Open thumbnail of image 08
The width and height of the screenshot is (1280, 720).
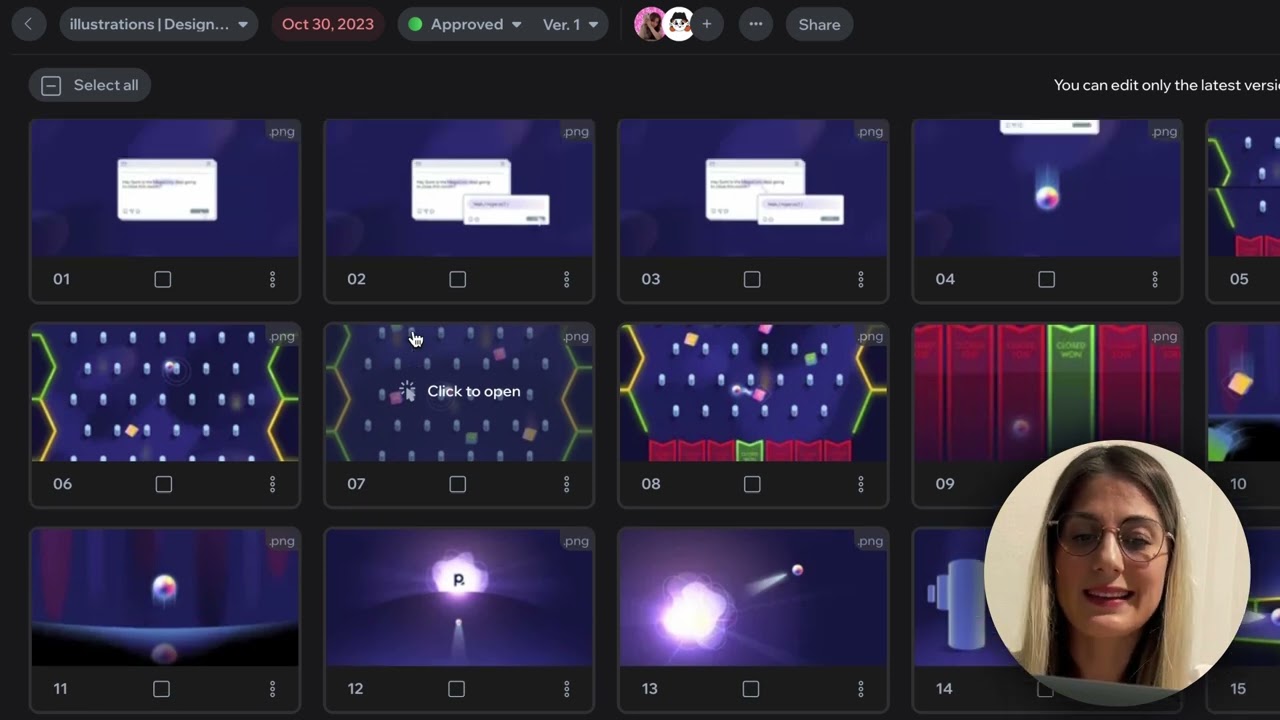(x=753, y=393)
